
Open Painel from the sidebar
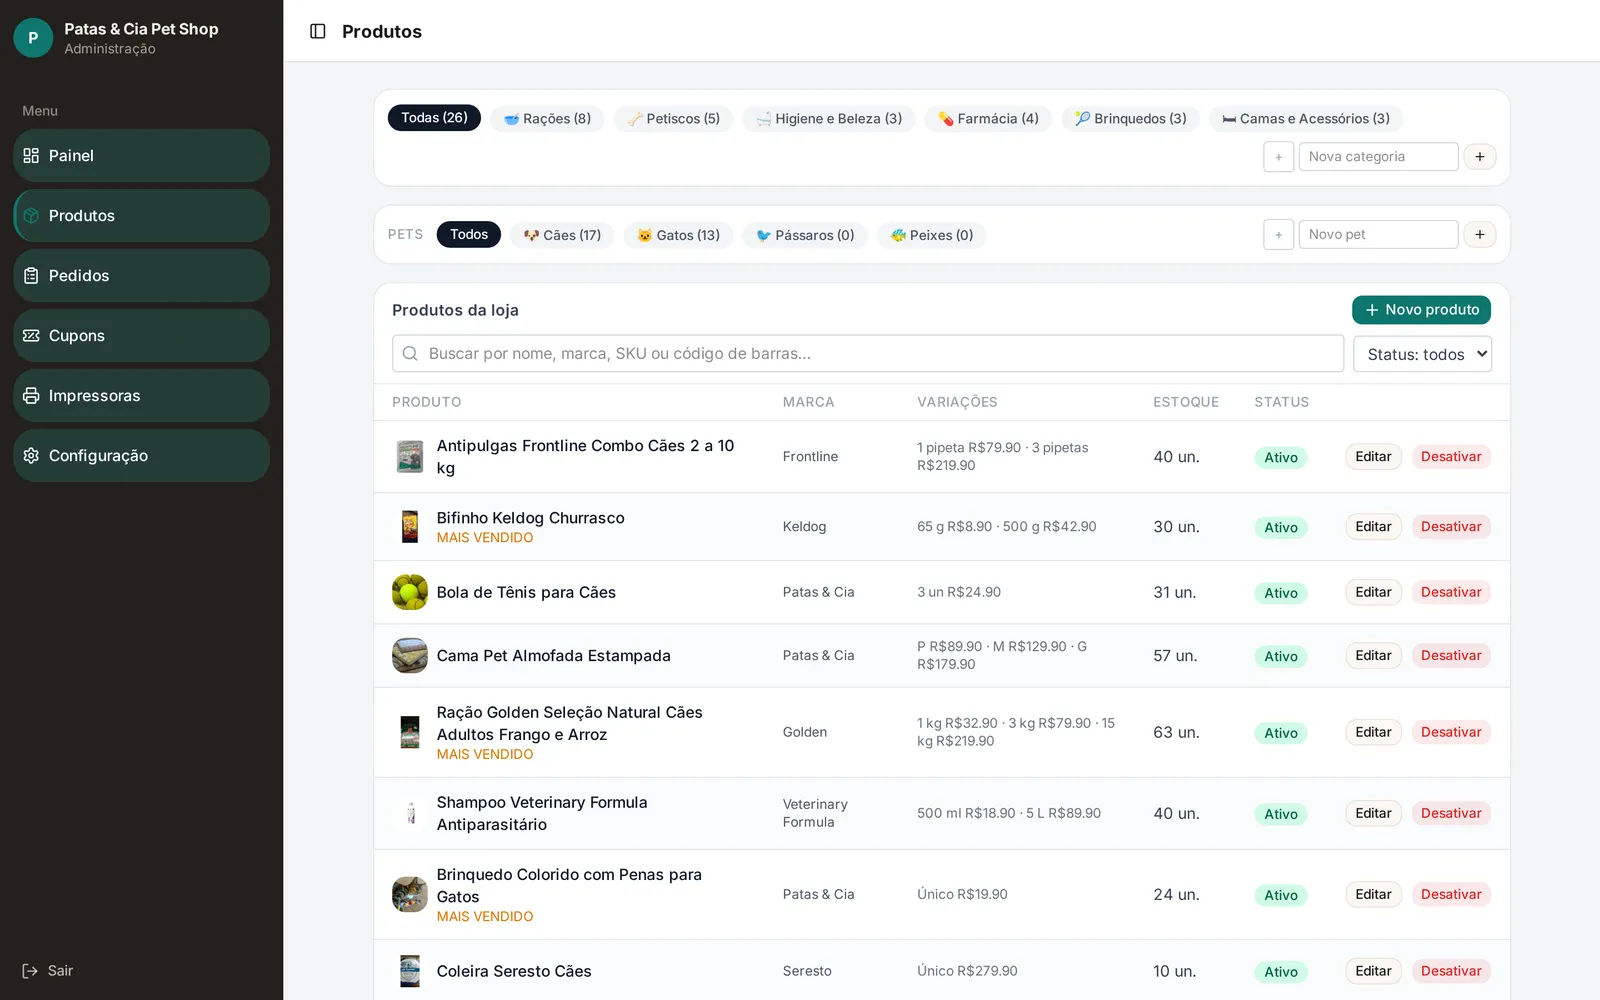141,155
